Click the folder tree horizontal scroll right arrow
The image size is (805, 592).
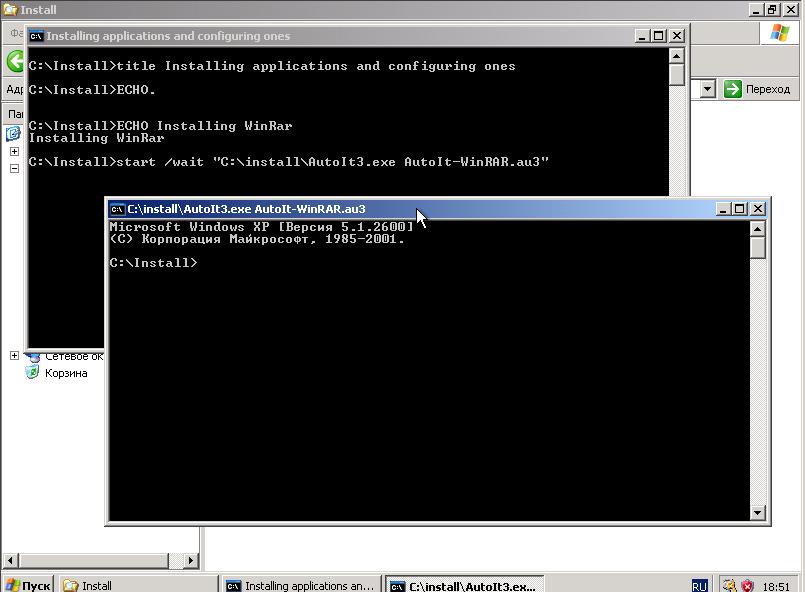(190, 560)
